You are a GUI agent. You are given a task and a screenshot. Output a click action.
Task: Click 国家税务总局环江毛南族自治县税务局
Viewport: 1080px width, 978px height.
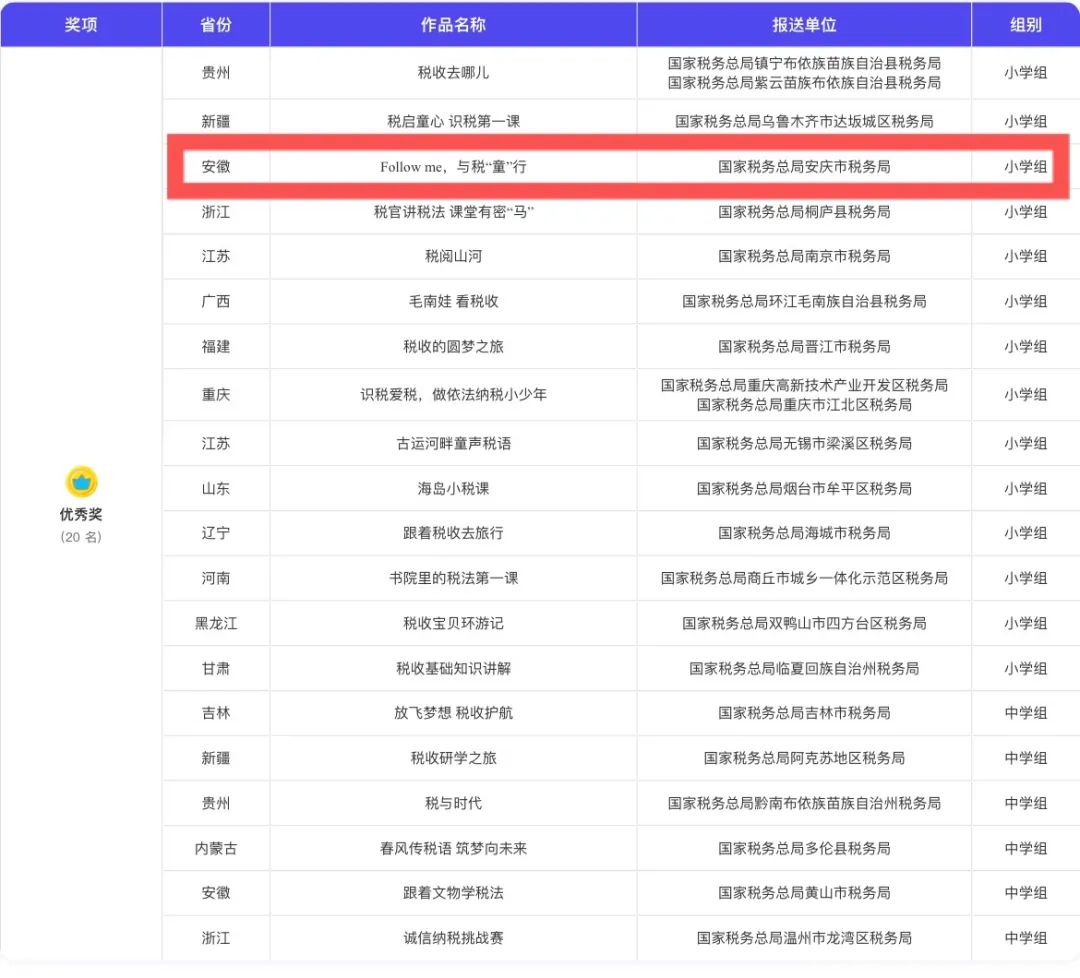pyautogui.click(x=804, y=301)
